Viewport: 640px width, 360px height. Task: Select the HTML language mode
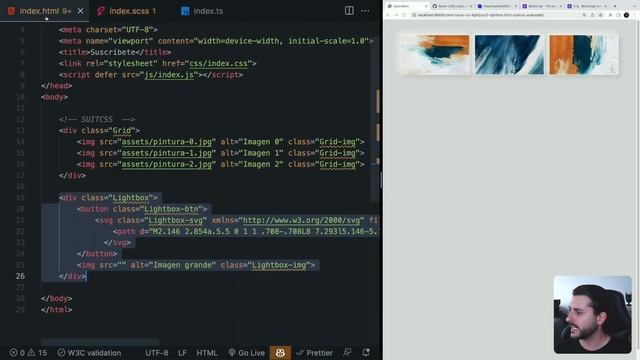[x=207, y=353]
